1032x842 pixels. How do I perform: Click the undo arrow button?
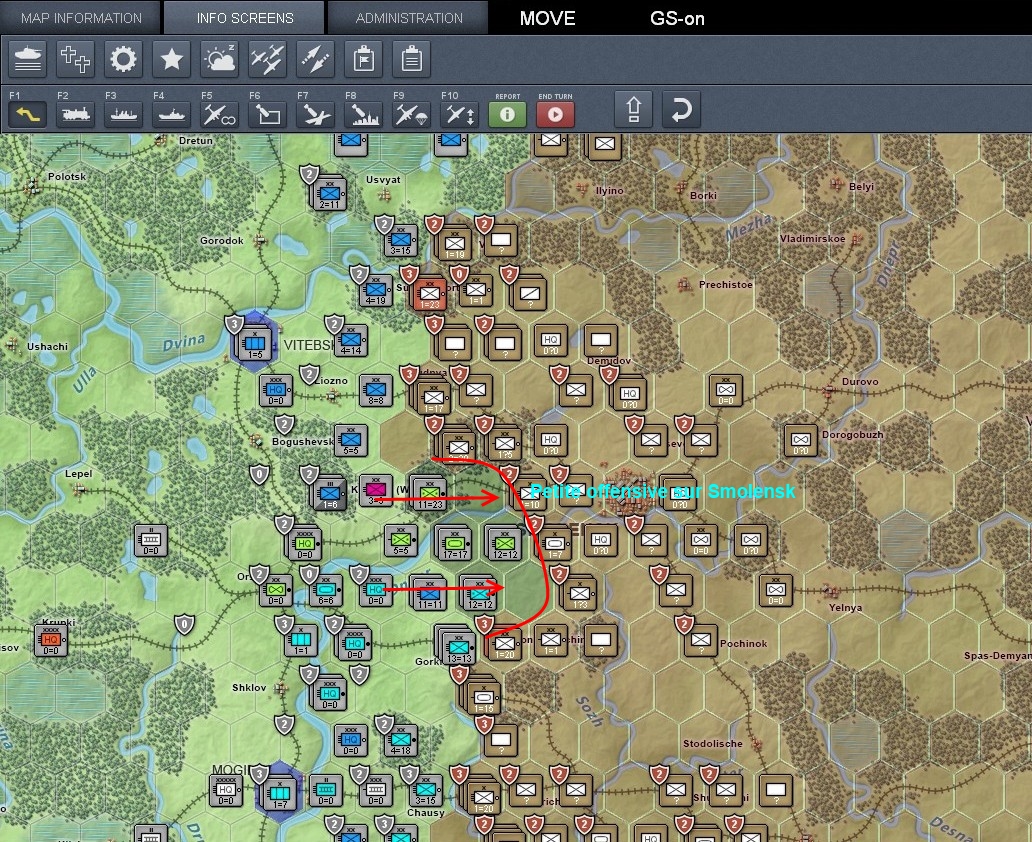[681, 109]
